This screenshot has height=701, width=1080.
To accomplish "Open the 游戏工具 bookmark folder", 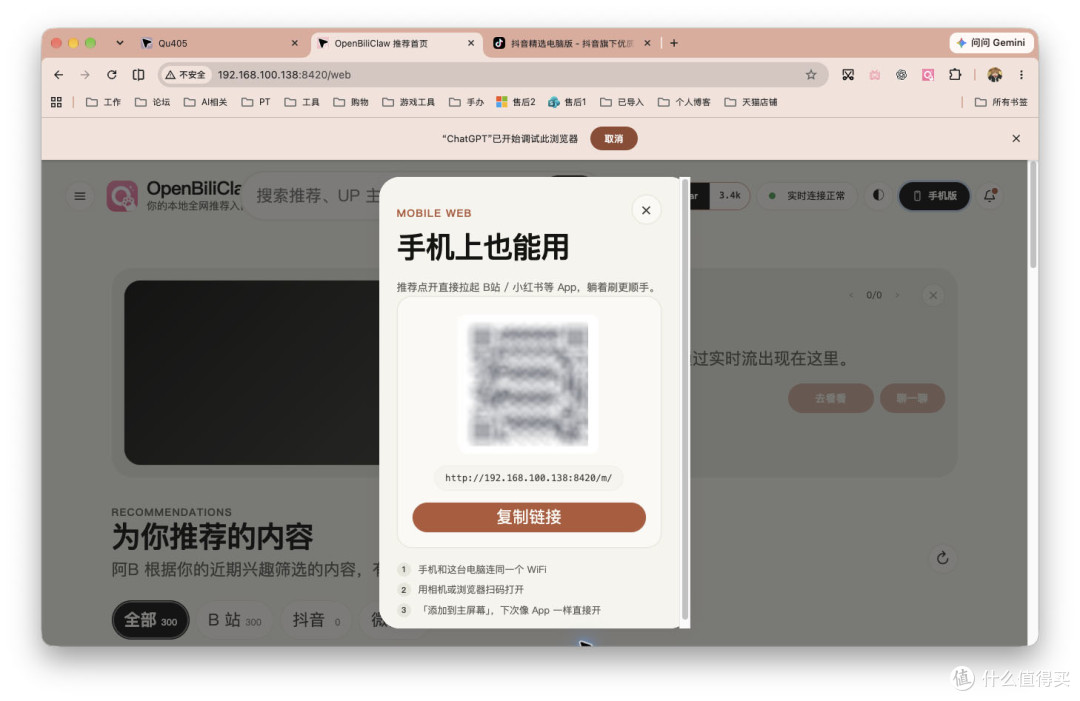I will tap(408, 102).
